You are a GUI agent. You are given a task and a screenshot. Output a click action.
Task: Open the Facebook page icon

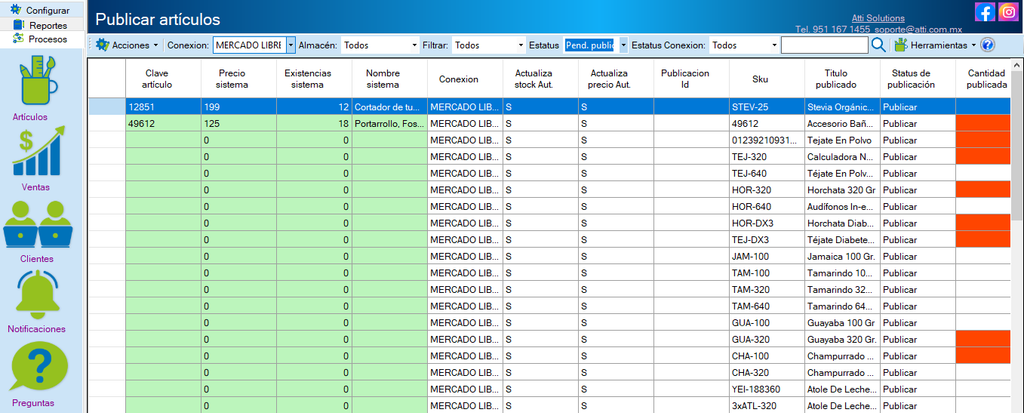(x=985, y=12)
